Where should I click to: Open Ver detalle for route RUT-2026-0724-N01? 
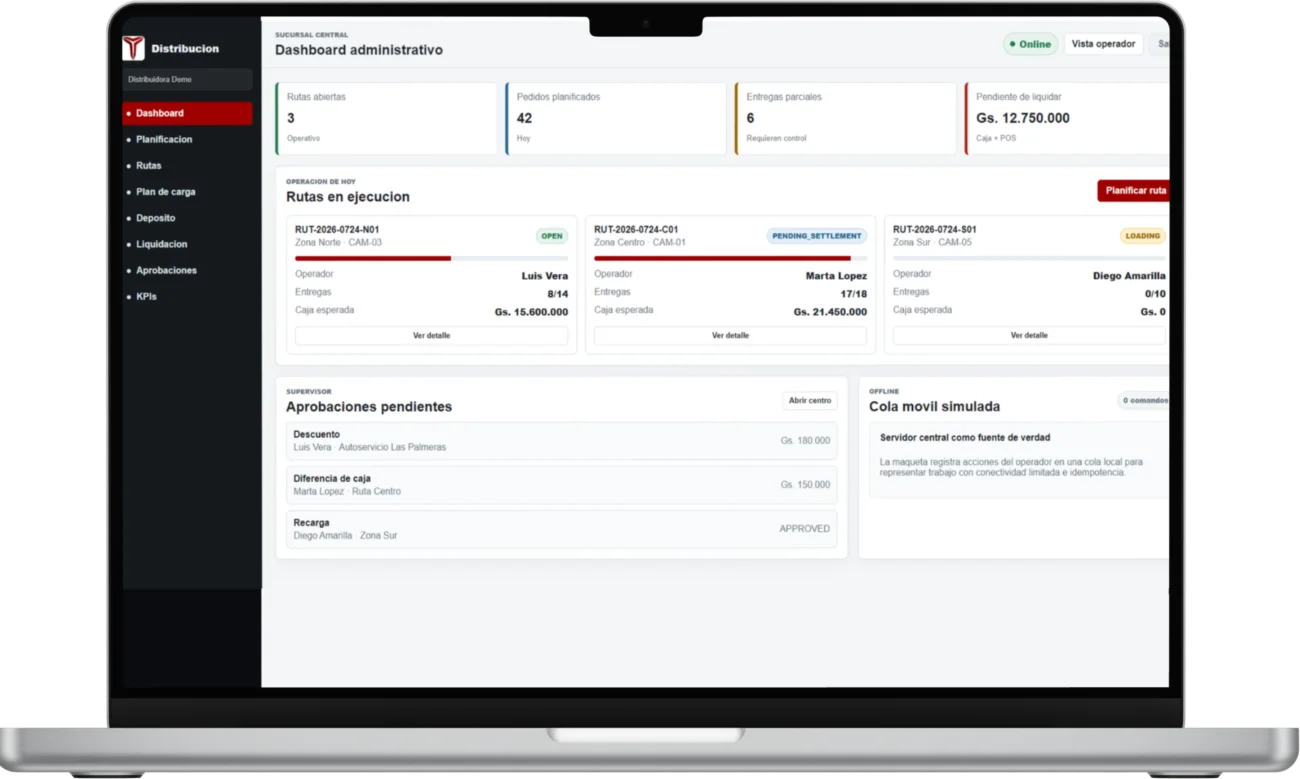coord(431,336)
